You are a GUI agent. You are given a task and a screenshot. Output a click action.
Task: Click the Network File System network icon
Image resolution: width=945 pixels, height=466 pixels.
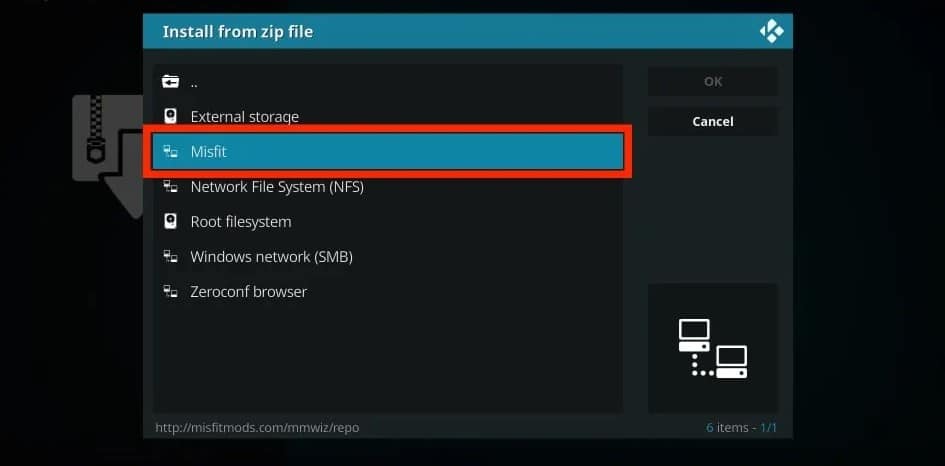171,187
